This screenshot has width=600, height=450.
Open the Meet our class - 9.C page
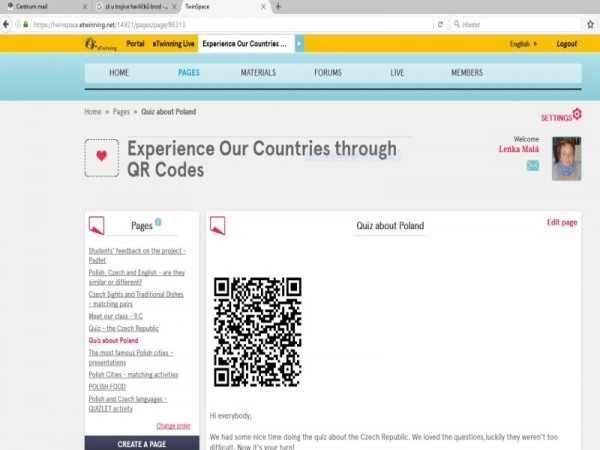(116, 316)
